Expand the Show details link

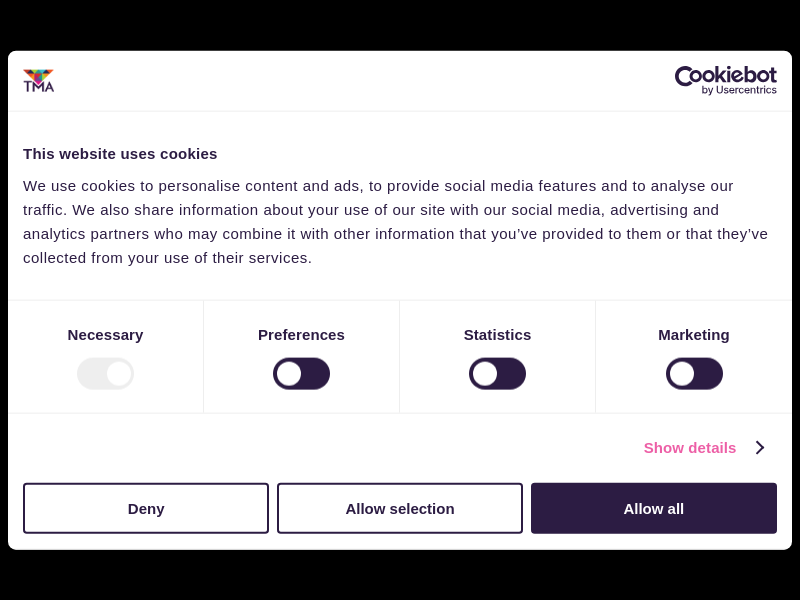tap(690, 448)
